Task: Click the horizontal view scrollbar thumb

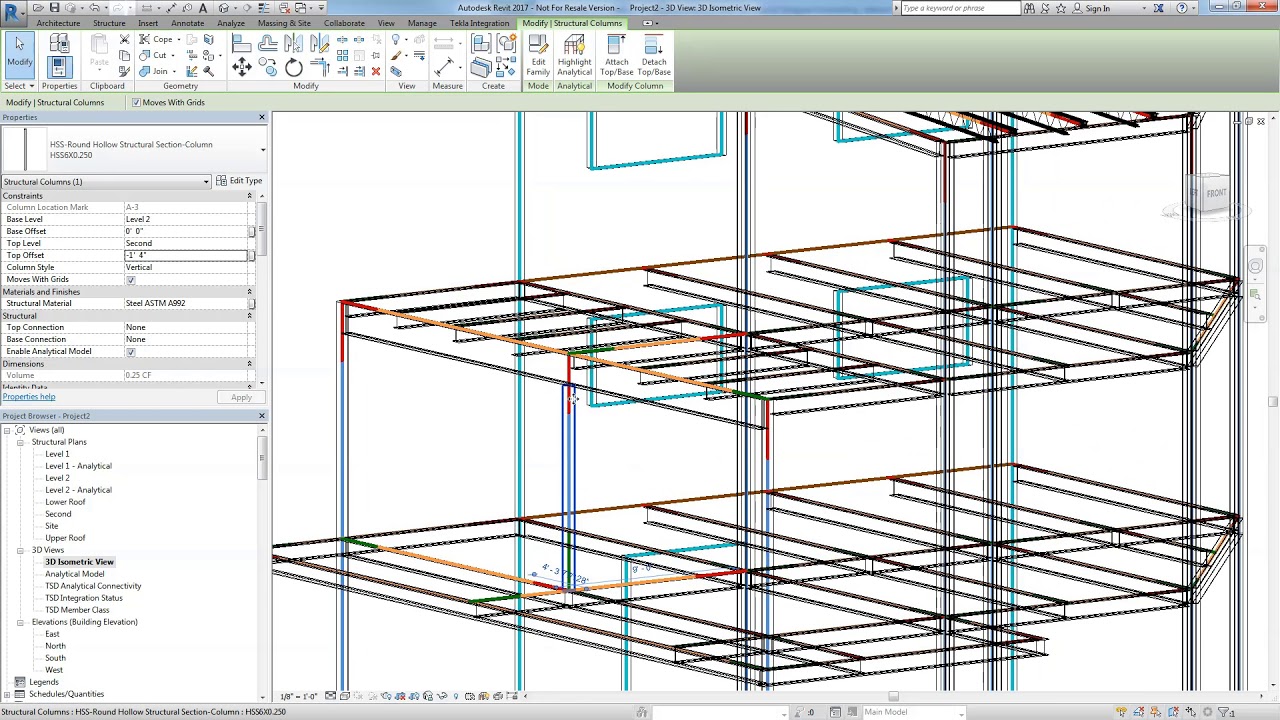Action: pos(894,697)
